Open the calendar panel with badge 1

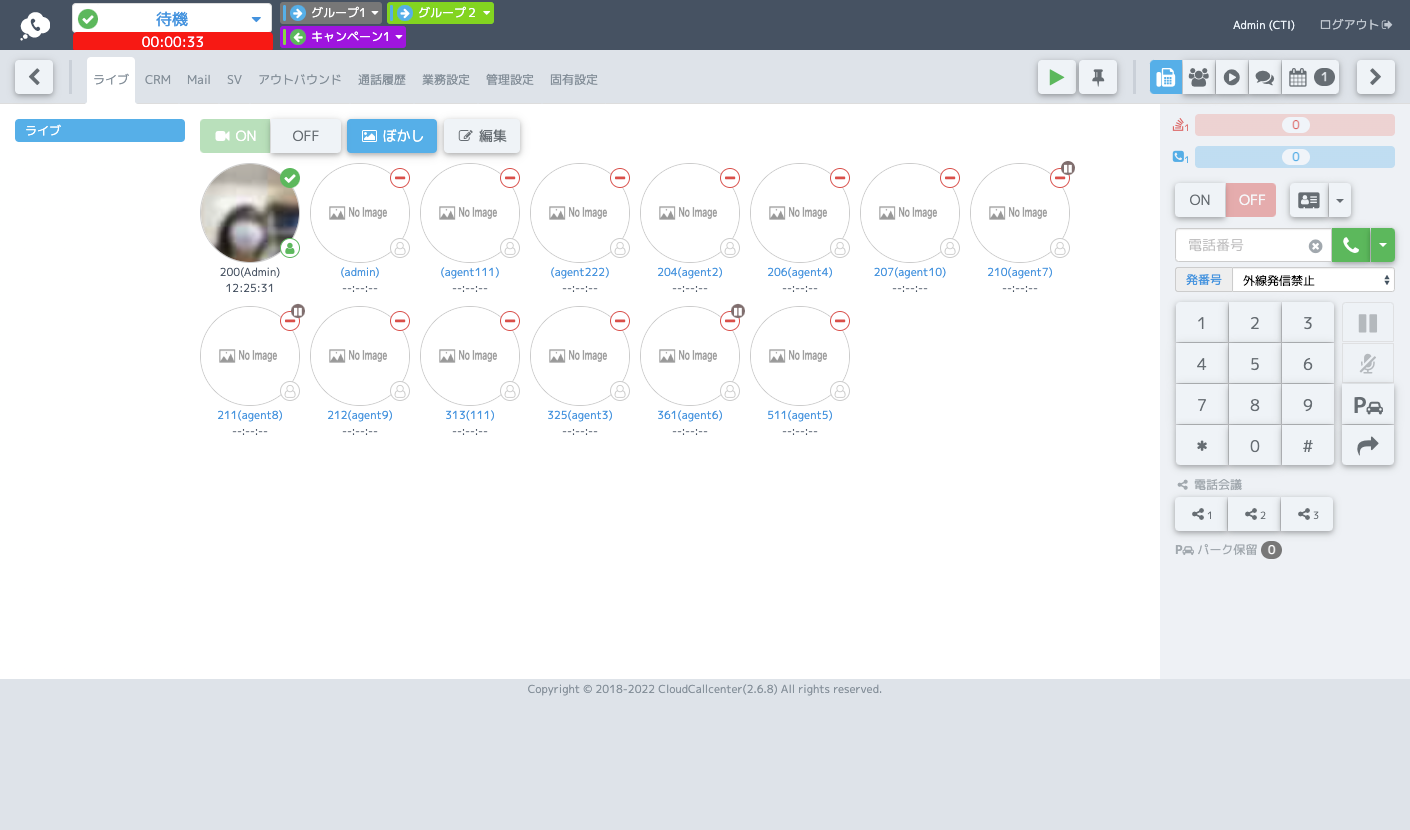[1311, 77]
